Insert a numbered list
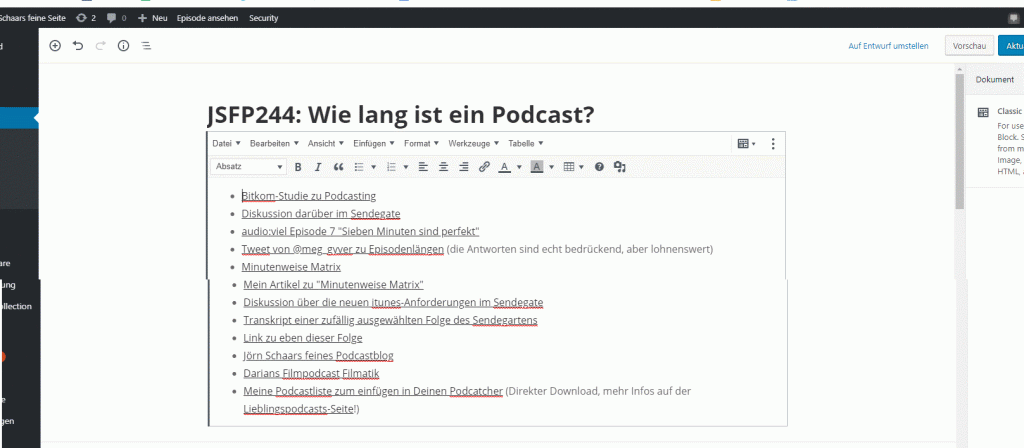 point(391,167)
